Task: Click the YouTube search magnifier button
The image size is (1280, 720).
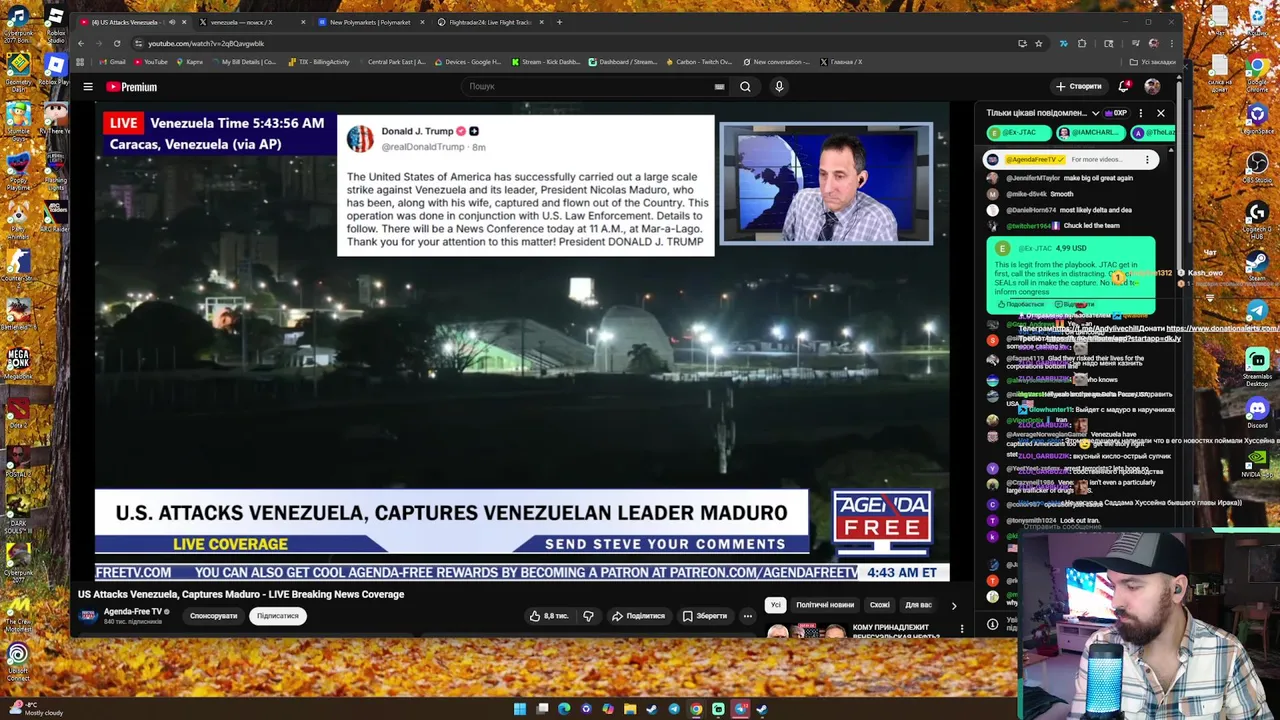Action: (x=745, y=87)
